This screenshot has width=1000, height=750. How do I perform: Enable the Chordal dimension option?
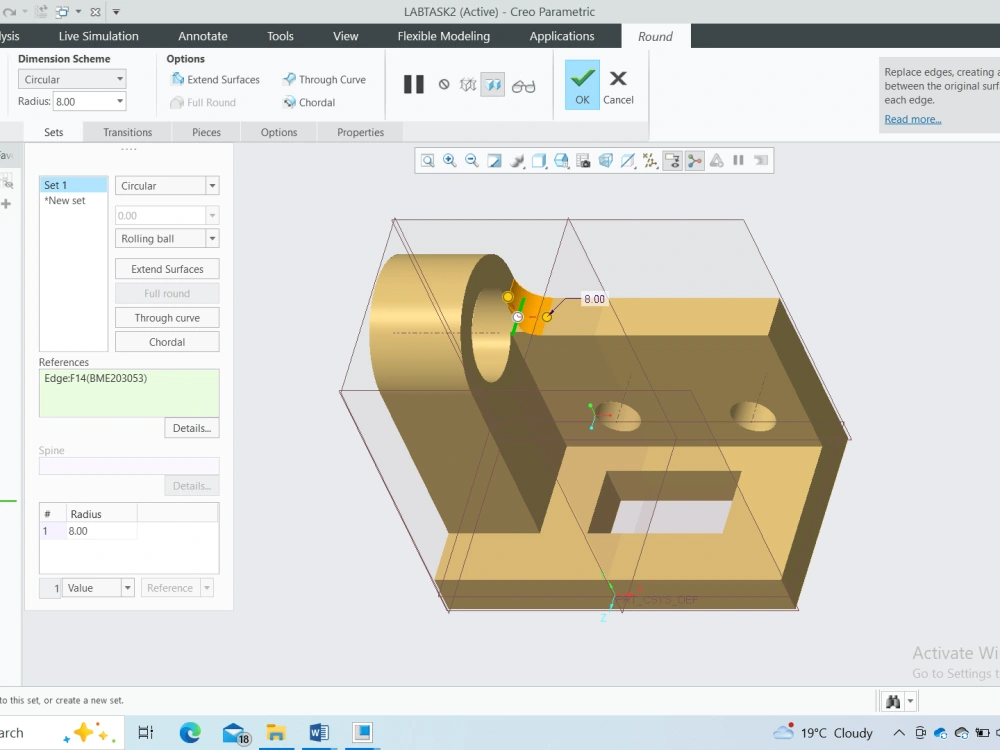point(311,102)
